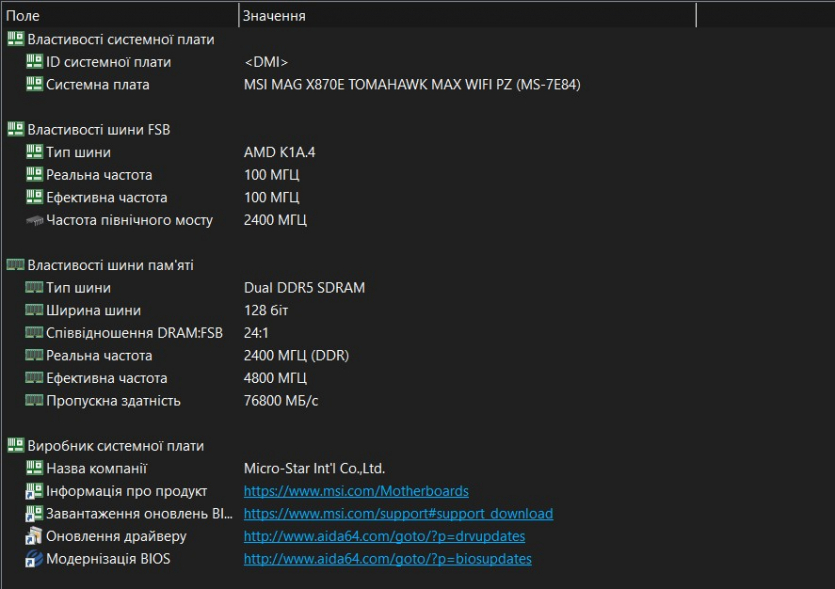Select the icon beside Частота північного мосту

click(35, 220)
